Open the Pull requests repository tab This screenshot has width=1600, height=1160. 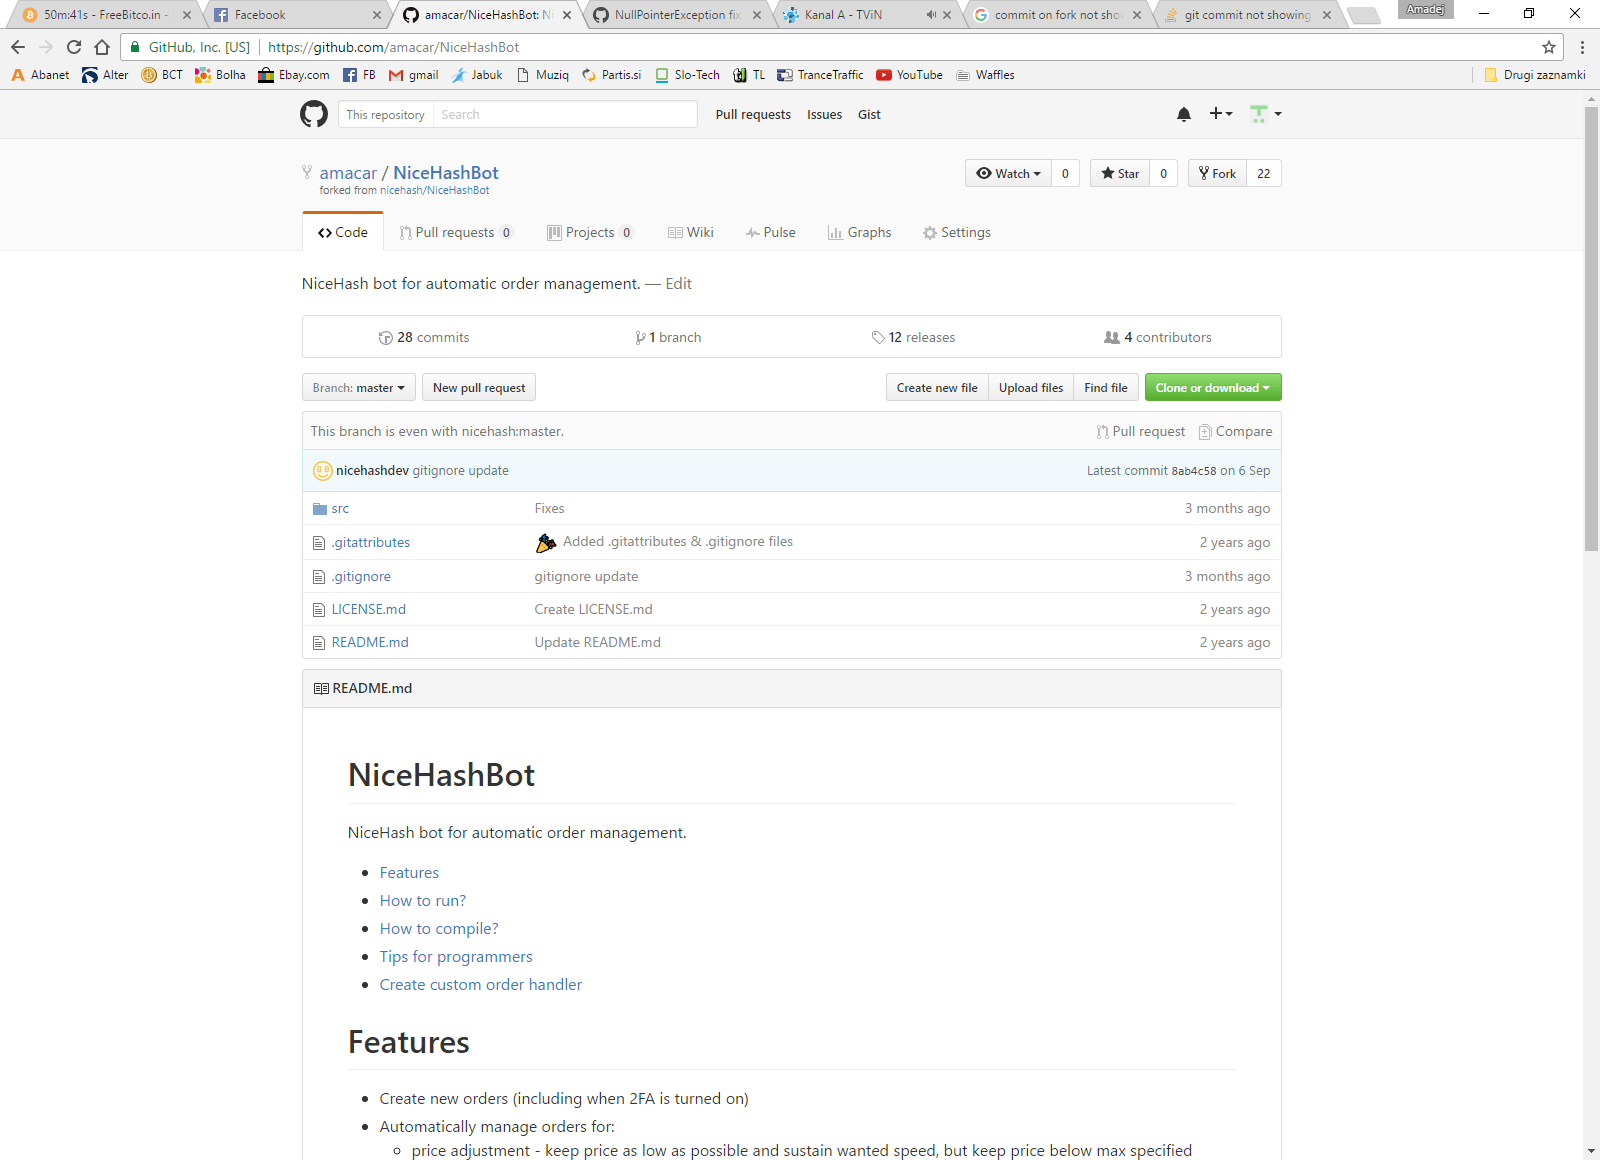456,232
